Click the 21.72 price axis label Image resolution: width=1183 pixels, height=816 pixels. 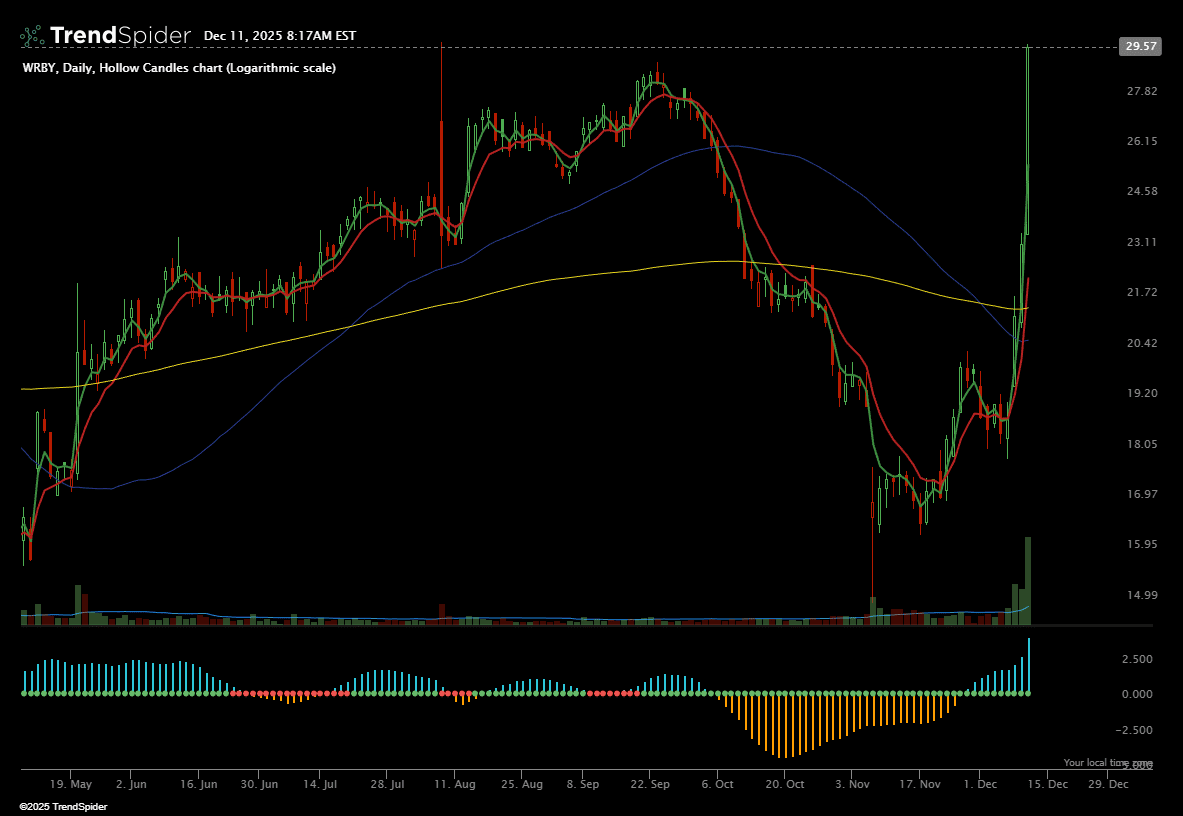pyautogui.click(x=1141, y=292)
